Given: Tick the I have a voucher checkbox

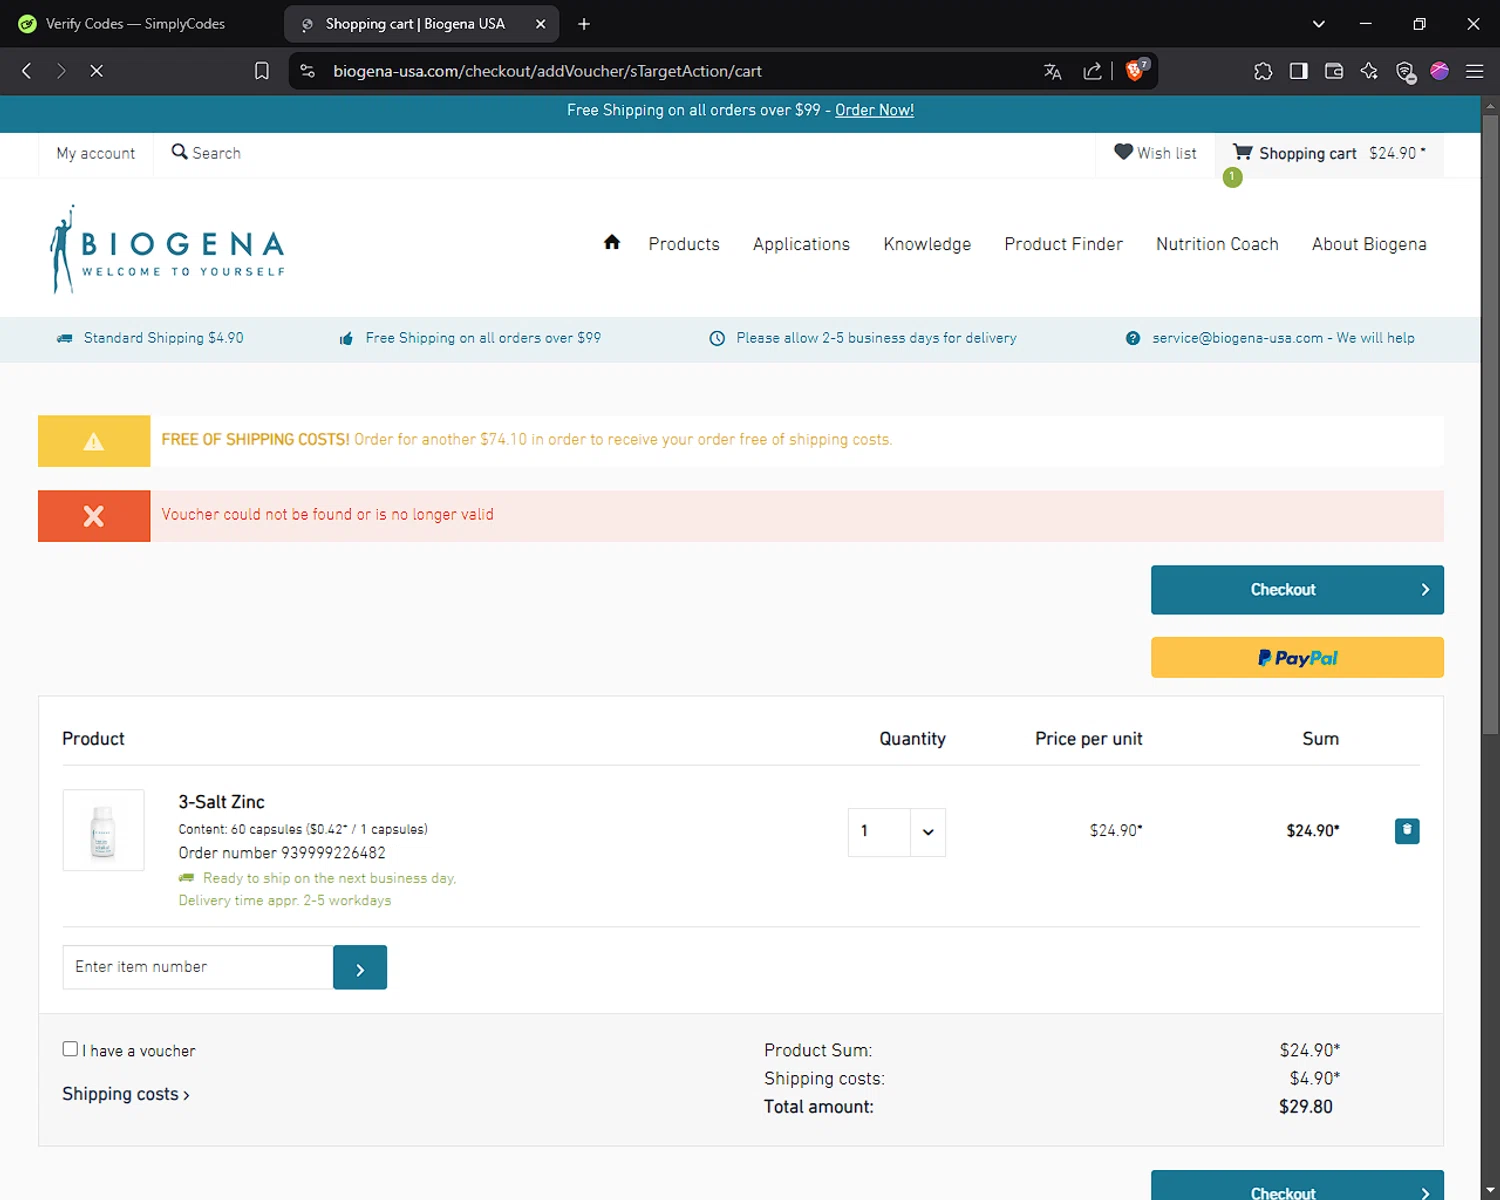Looking at the screenshot, I should tap(70, 1049).
